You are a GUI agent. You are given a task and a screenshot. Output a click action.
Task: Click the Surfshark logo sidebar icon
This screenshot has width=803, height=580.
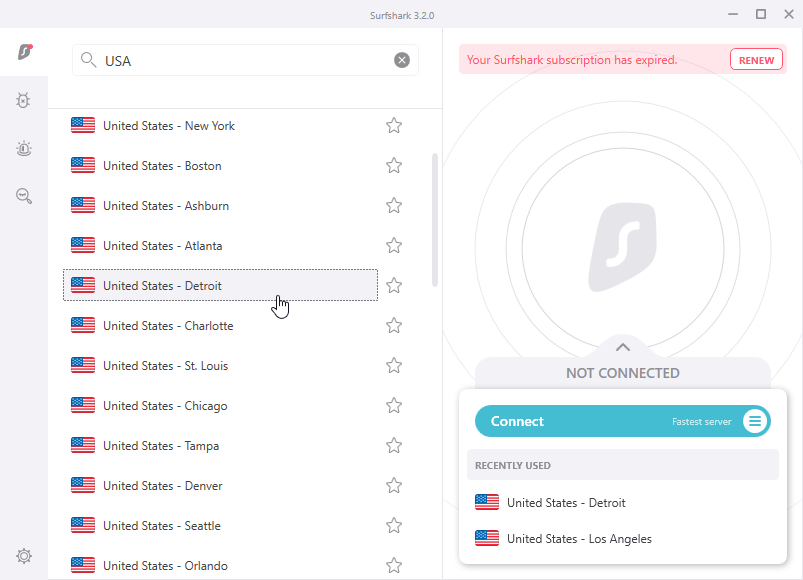click(x=25, y=52)
